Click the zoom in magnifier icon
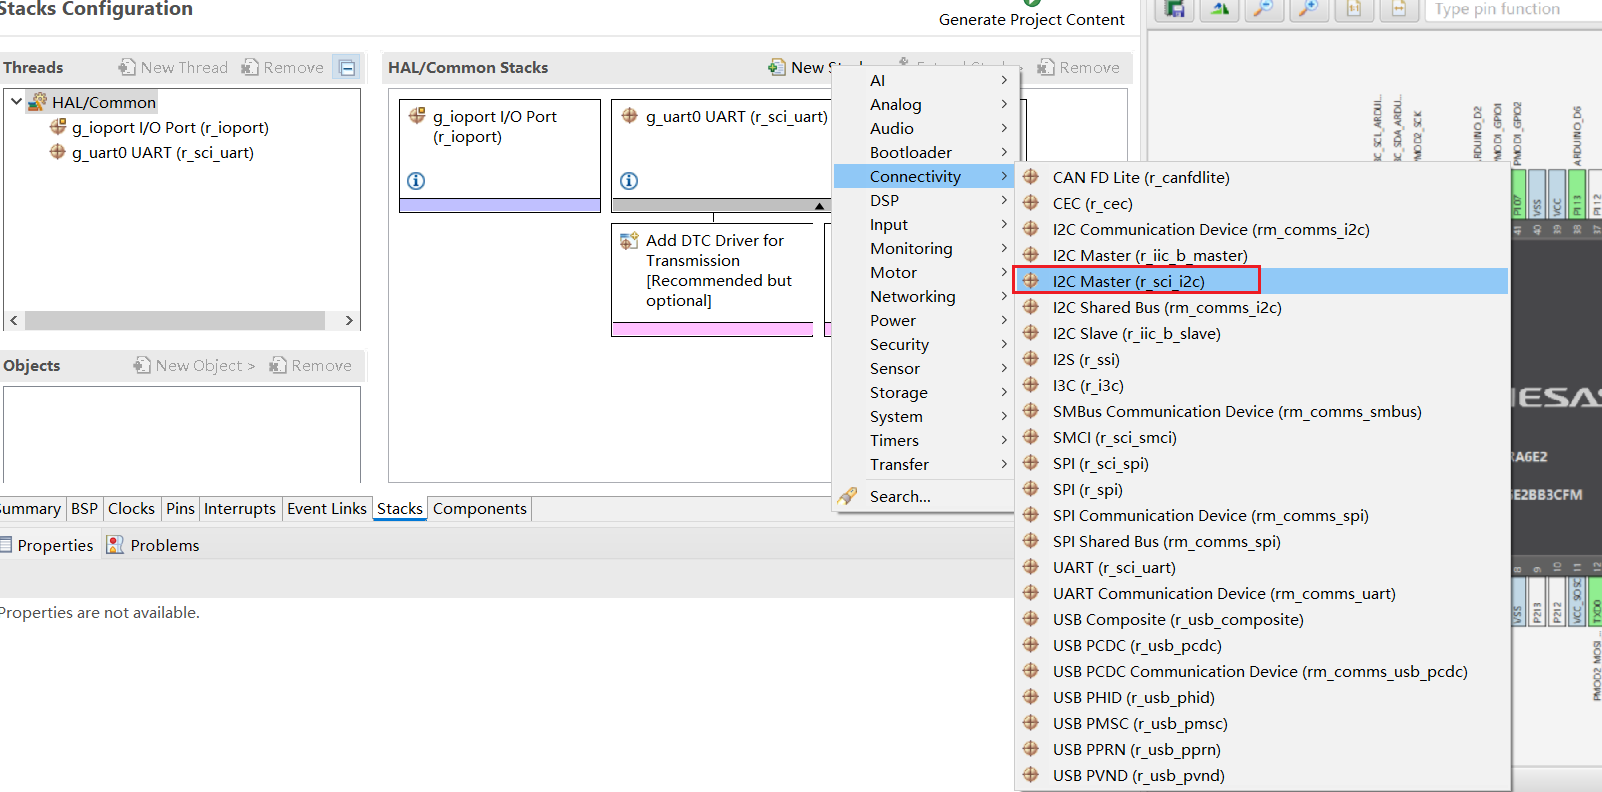Image resolution: width=1602 pixels, height=792 pixels. (1308, 9)
